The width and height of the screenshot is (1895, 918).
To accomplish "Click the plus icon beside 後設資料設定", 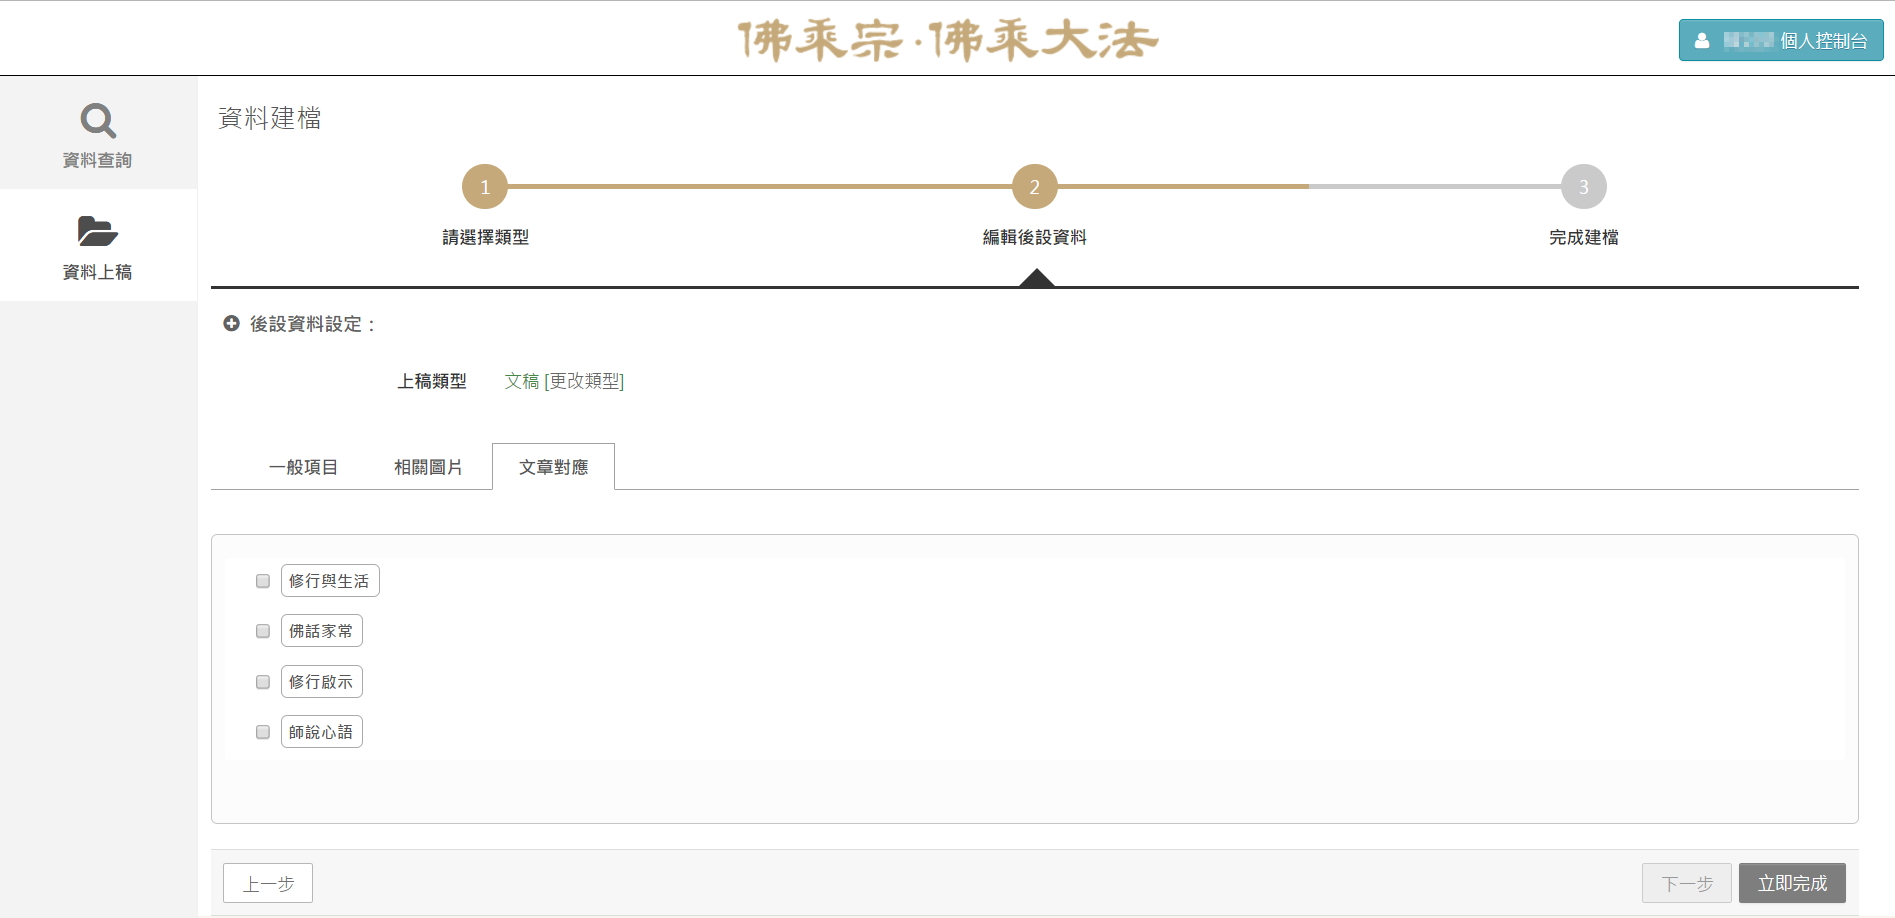I will click(x=231, y=323).
